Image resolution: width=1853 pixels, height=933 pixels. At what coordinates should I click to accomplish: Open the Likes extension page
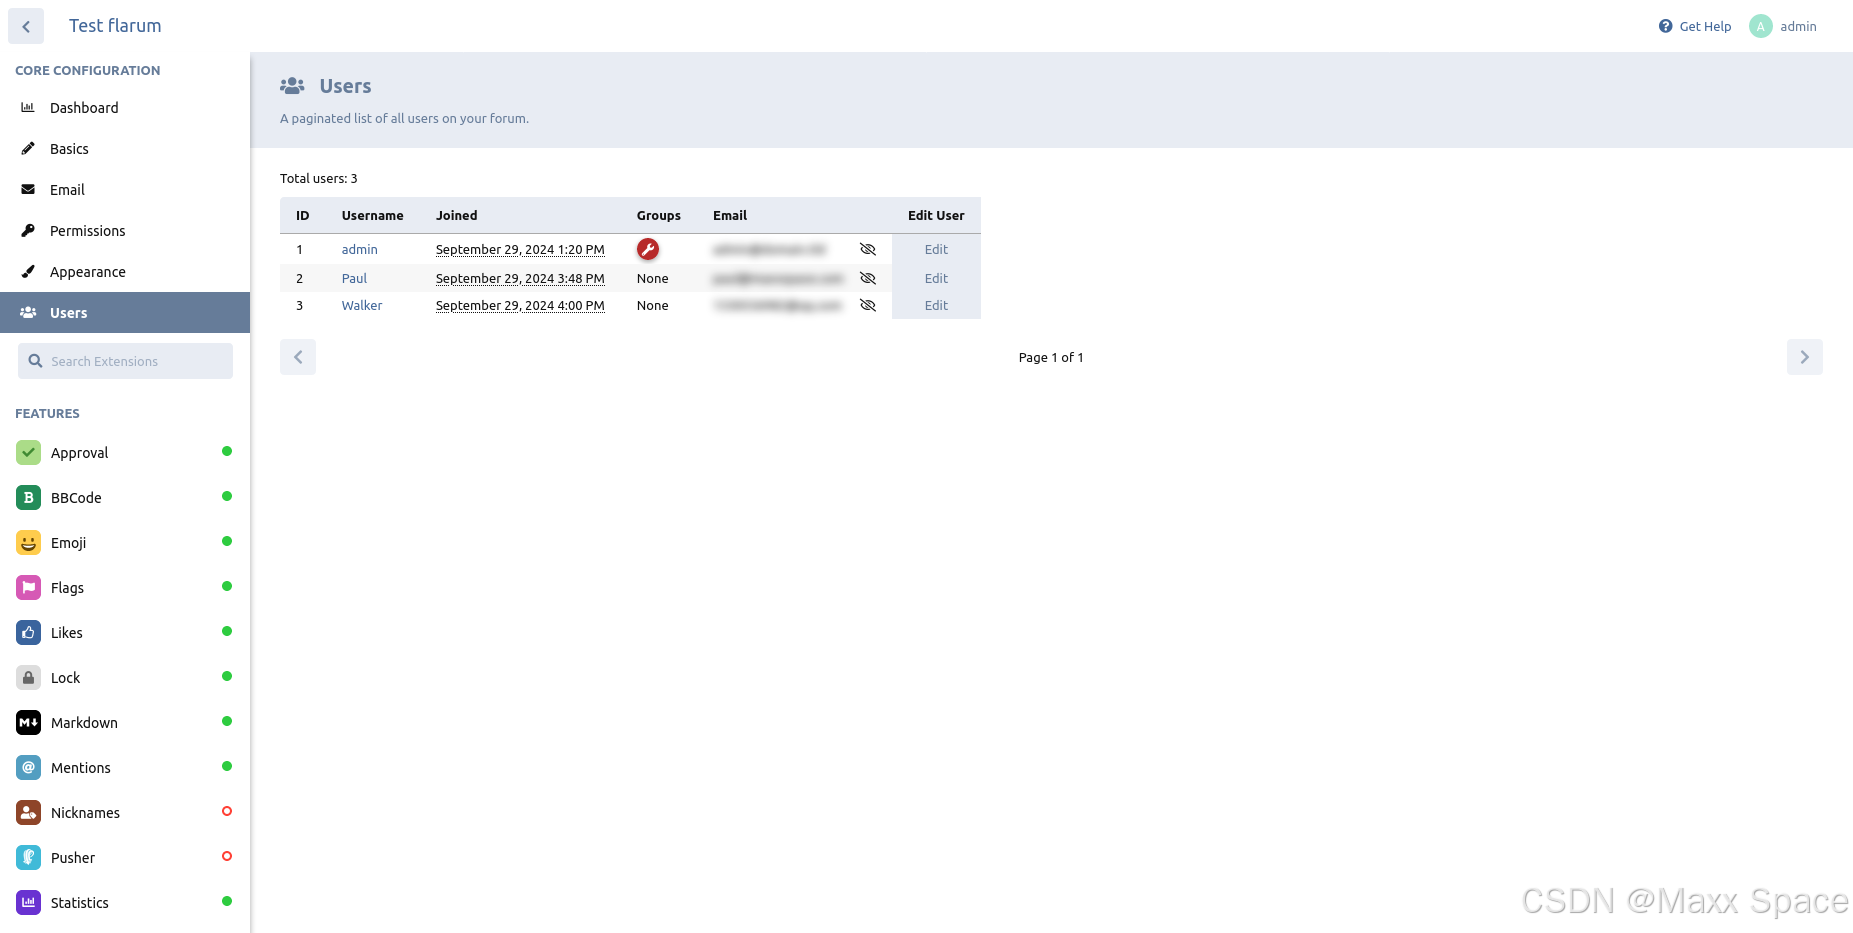pos(125,633)
